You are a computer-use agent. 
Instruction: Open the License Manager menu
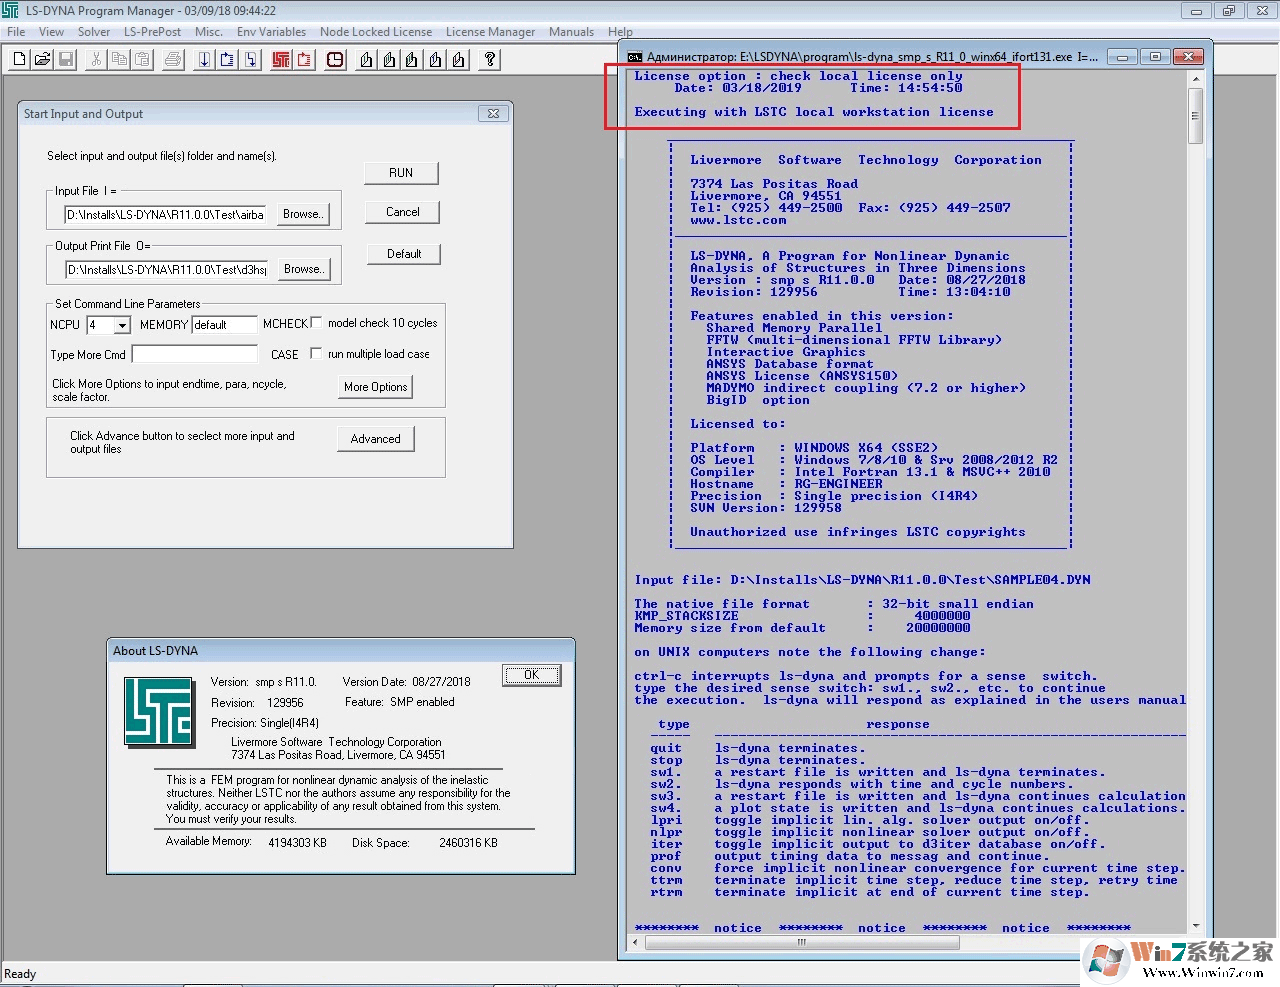click(x=490, y=32)
